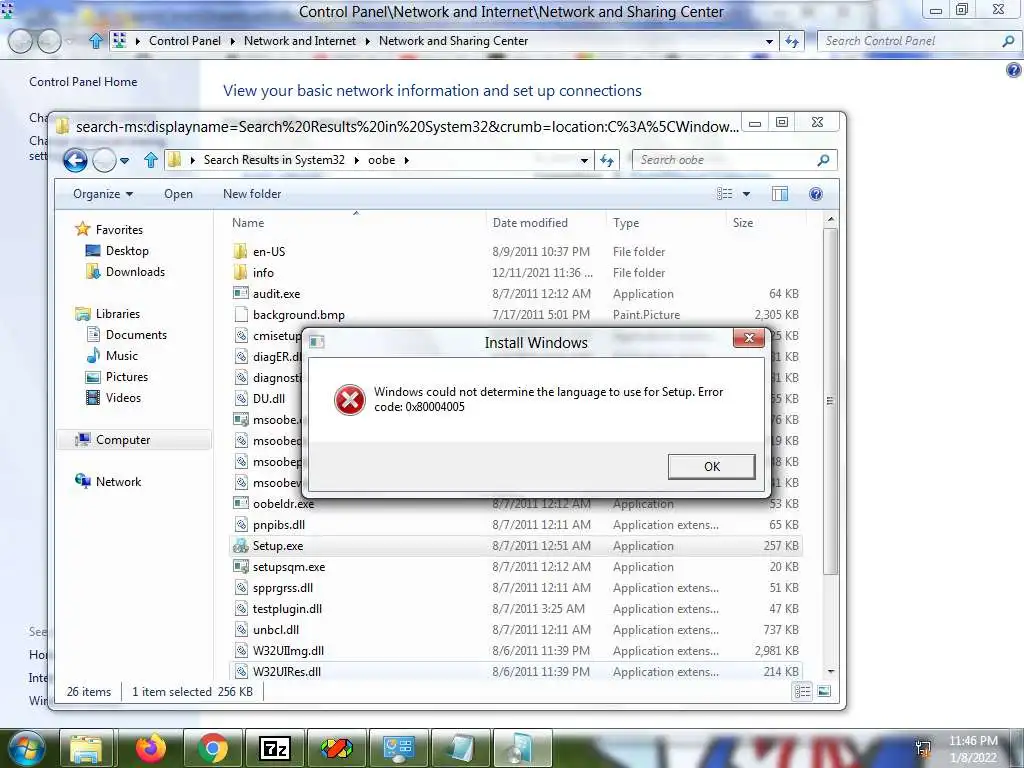Screen dimensions: 1024x768
Task: Click Control Panel Home link
Action: tap(83, 82)
